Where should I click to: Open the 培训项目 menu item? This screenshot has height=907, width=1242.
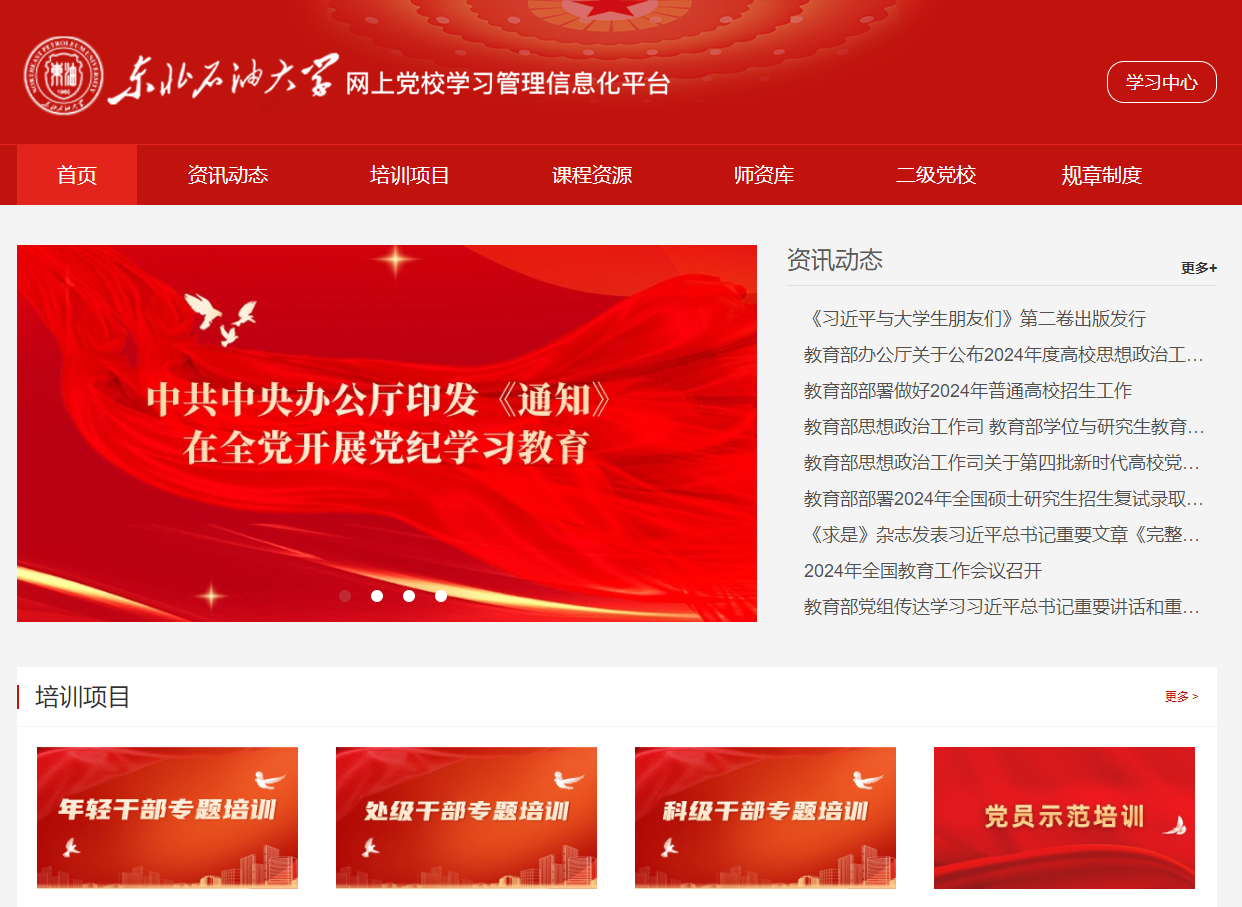click(x=409, y=175)
